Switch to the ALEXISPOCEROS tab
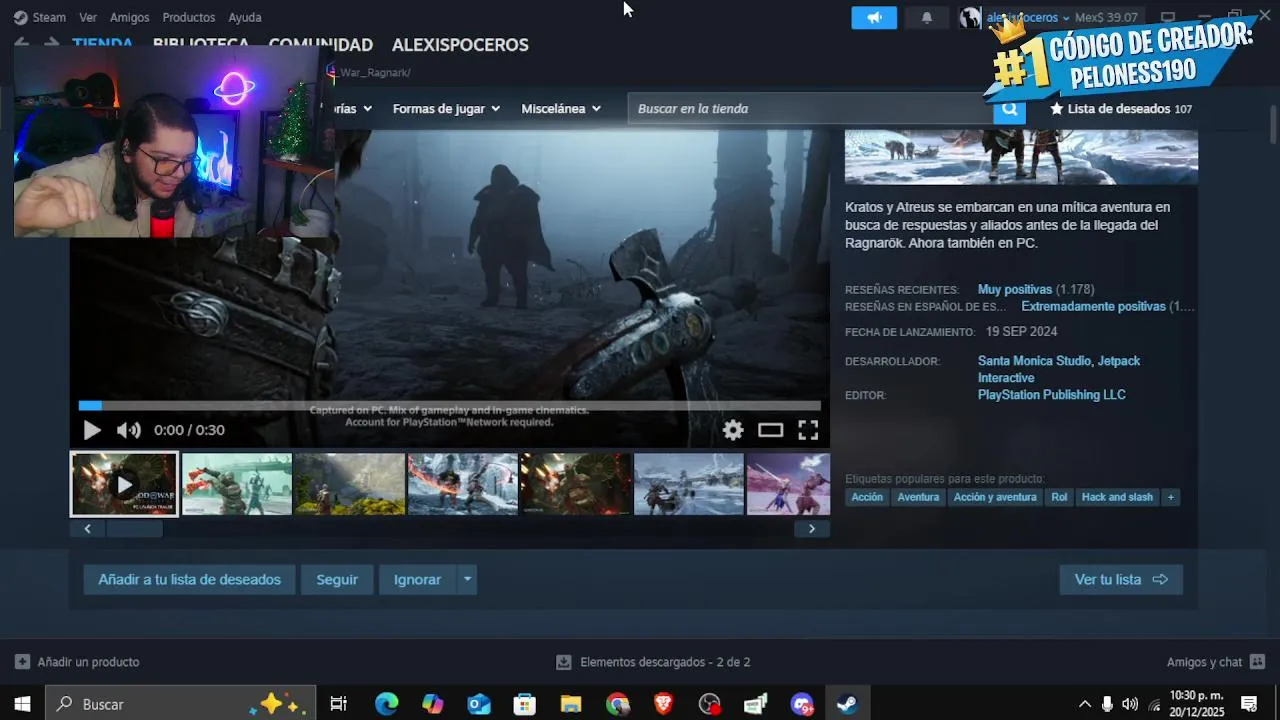The width and height of the screenshot is (1280, 720). (x=460, y=45)
